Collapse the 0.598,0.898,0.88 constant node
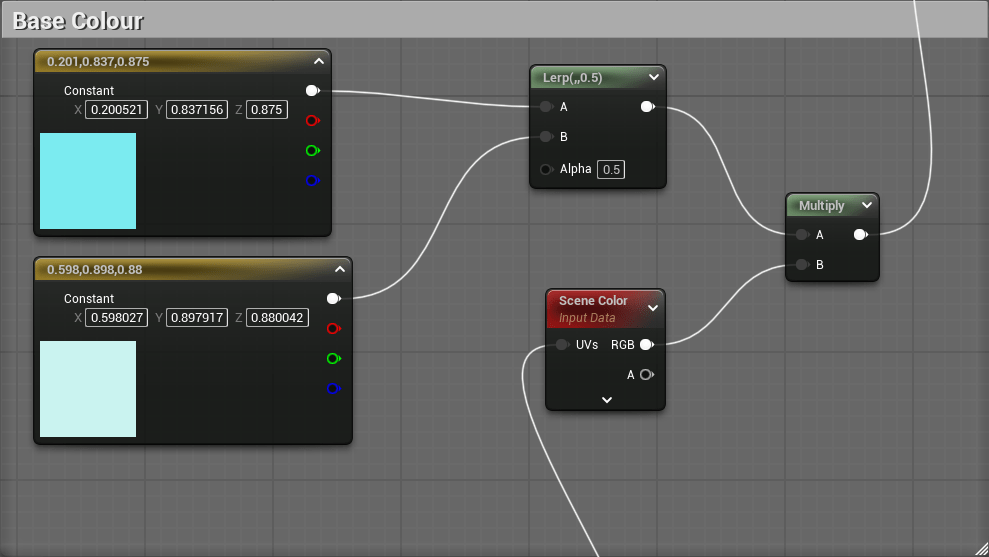The height and width of the screenshot is (557, 989). (340, 269)
